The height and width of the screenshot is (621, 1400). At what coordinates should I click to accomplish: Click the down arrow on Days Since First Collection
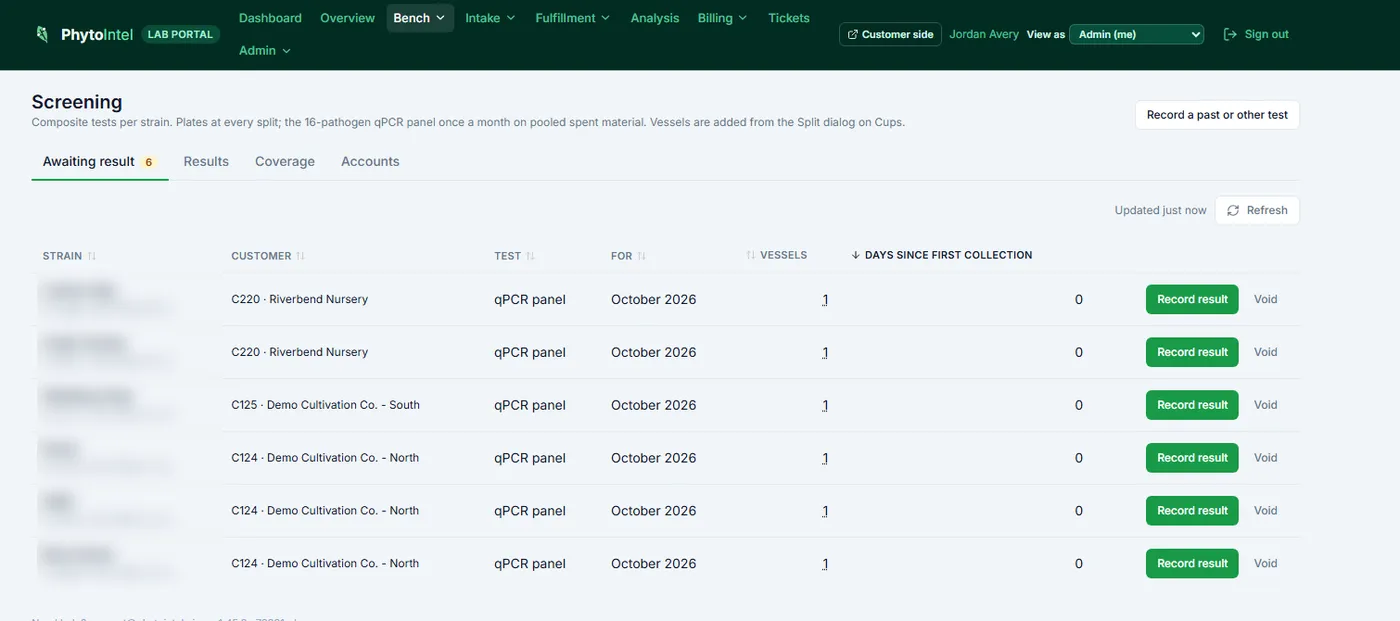pyautogui.click(x=856, y=255)
